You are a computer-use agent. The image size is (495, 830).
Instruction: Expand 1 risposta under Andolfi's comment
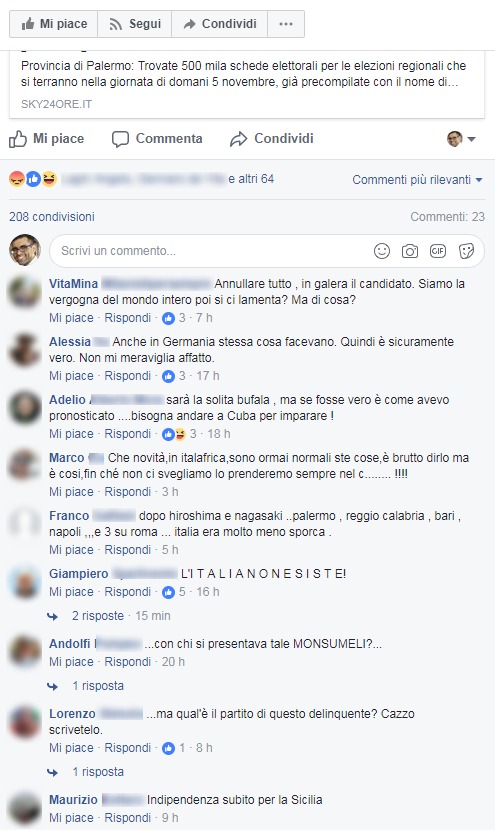tap(98, 686)
